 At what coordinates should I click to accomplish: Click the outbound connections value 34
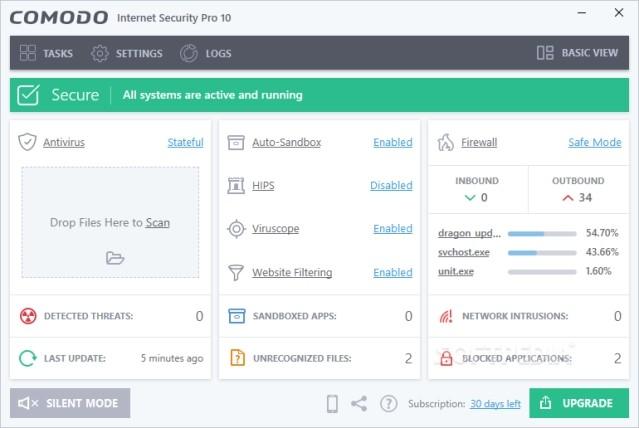pyautogui.click(x=585, y=198)
